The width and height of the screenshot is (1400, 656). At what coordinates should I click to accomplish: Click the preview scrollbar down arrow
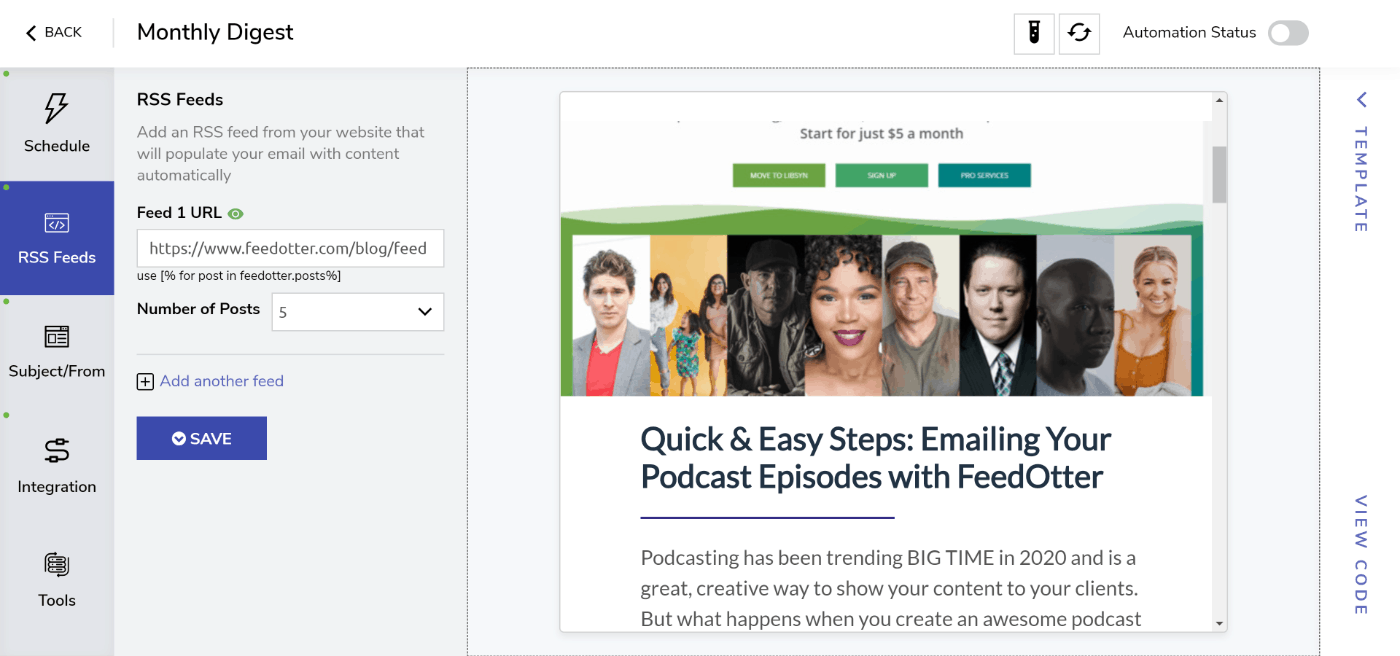(x=1219, y=624)
